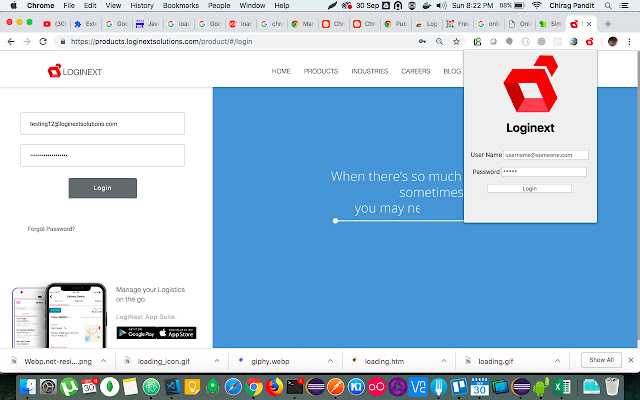Open a new tab with the plus button
This screenshot has height=400, width=640.
(608, 24)
